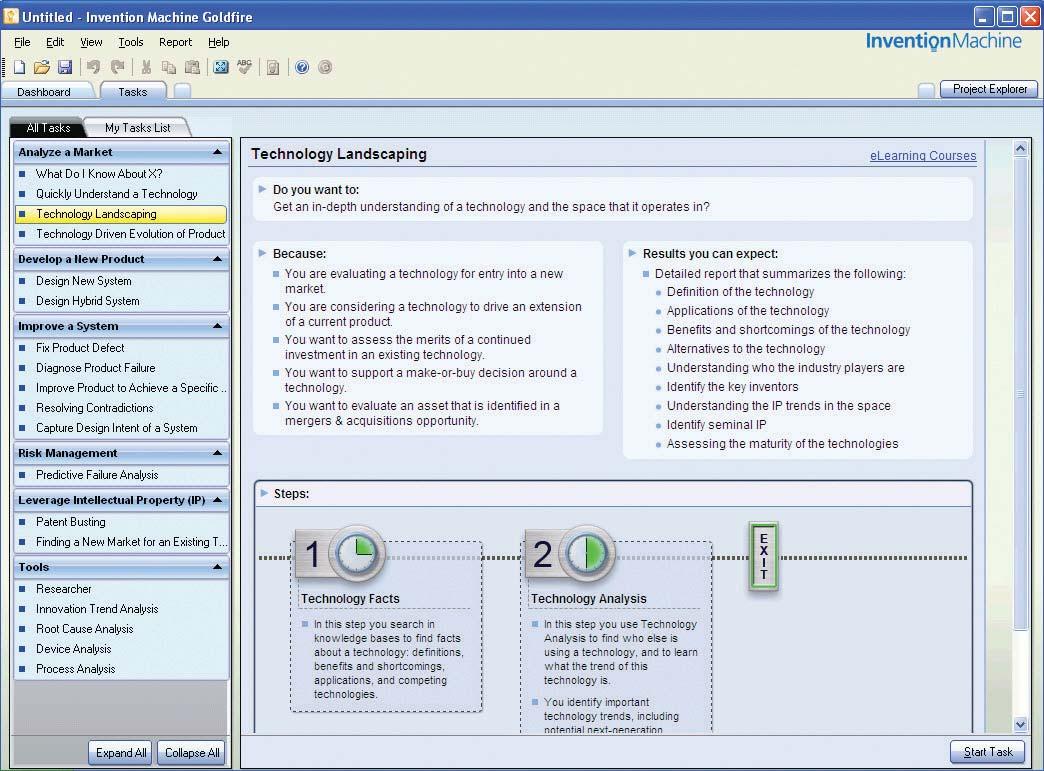Click the Save floppy disk icon
The height and width of the screenshot is (771, 1044).
(65, 67)
